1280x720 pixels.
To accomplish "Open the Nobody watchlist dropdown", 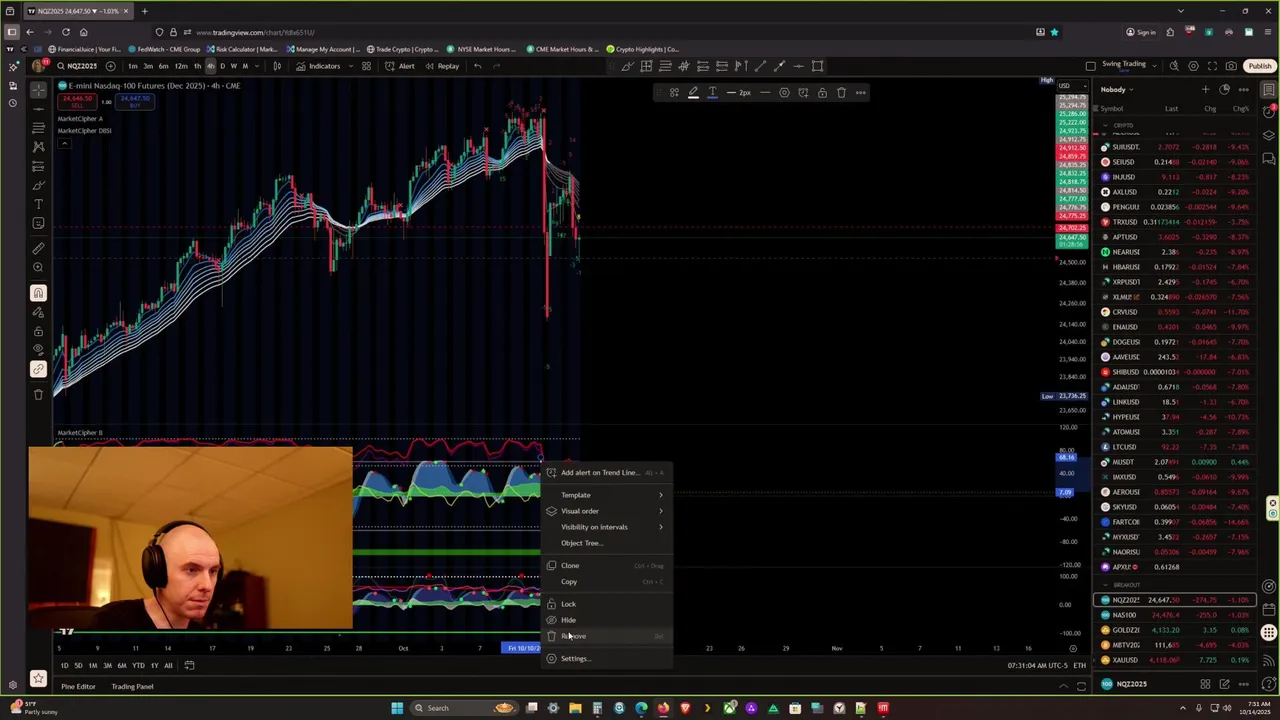I will tap(1117, 90).
